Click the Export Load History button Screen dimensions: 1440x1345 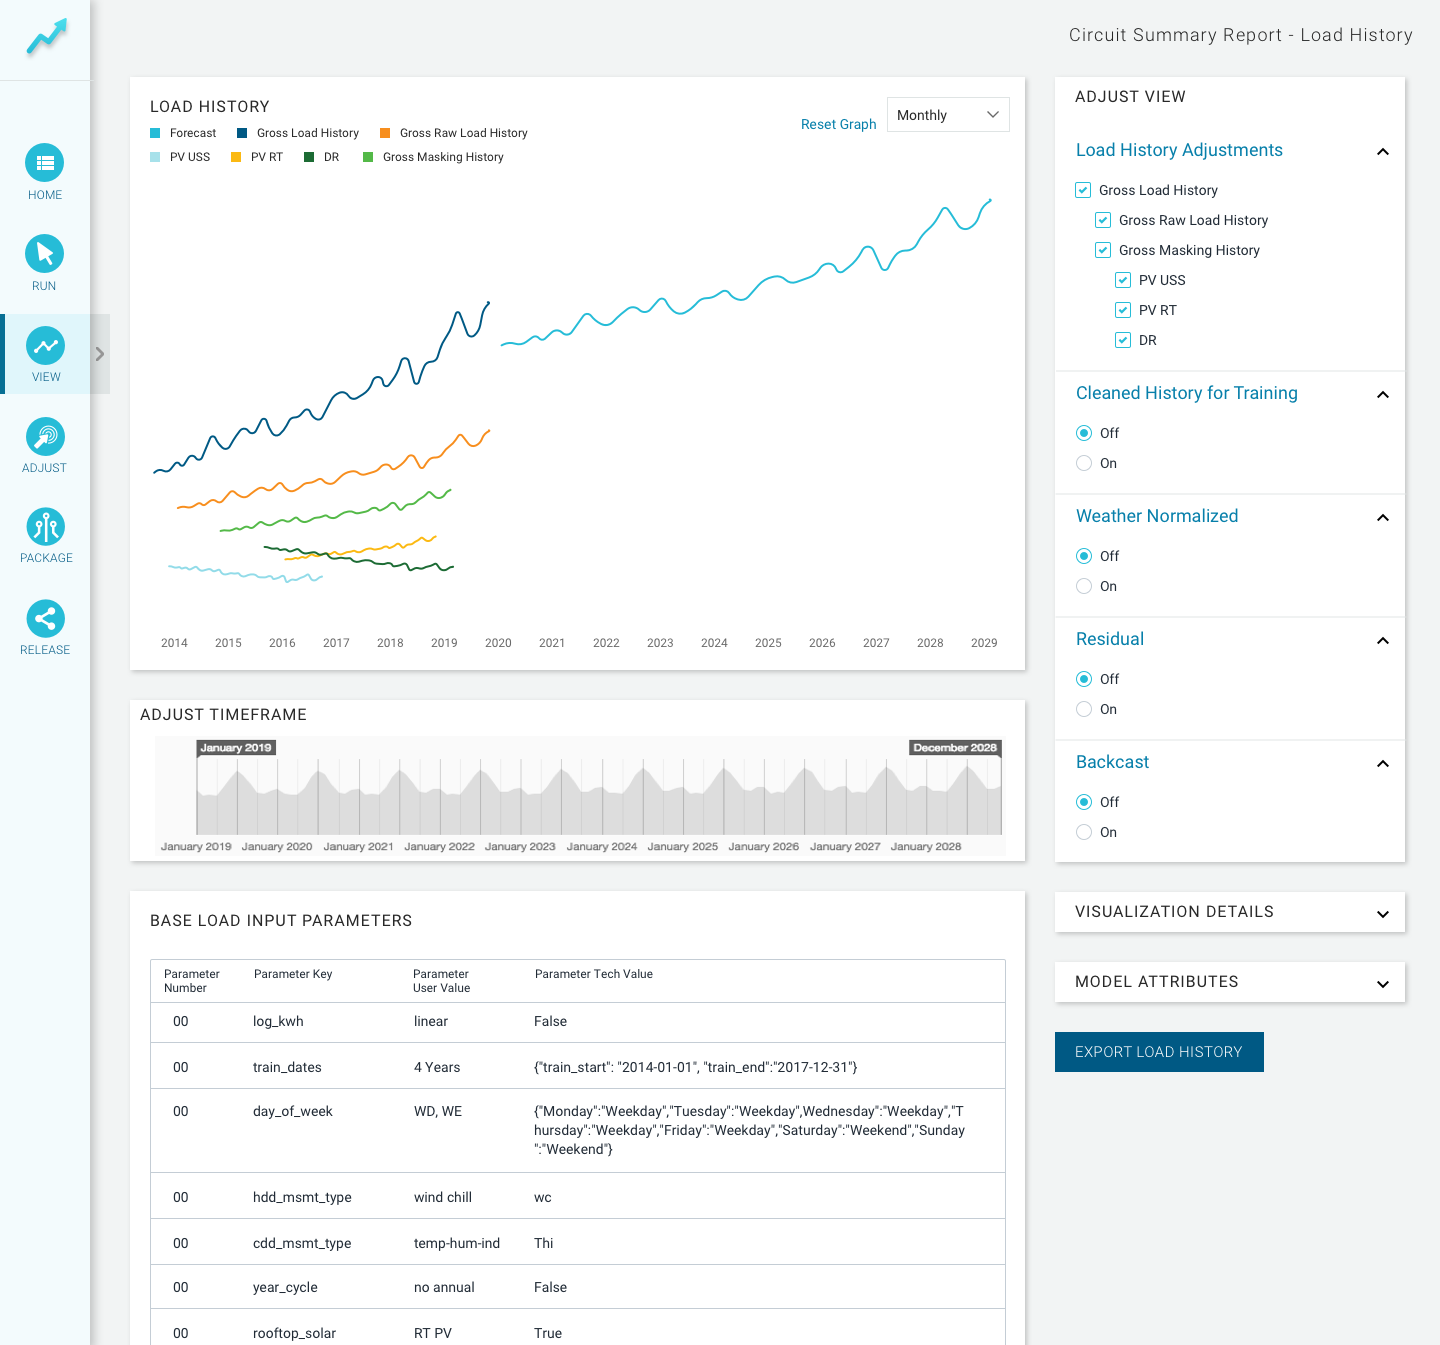click(x=1159, y=1052)
